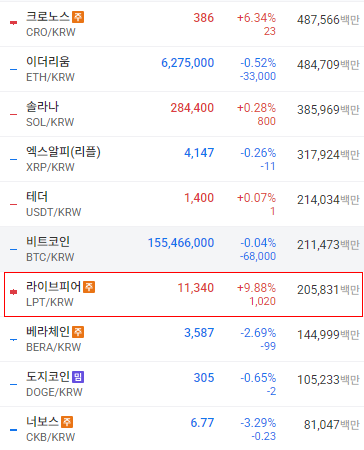Click the LPT price 11,340
Image resolution: width=364 pixels, height=450 pixels.
coord(196,288)
